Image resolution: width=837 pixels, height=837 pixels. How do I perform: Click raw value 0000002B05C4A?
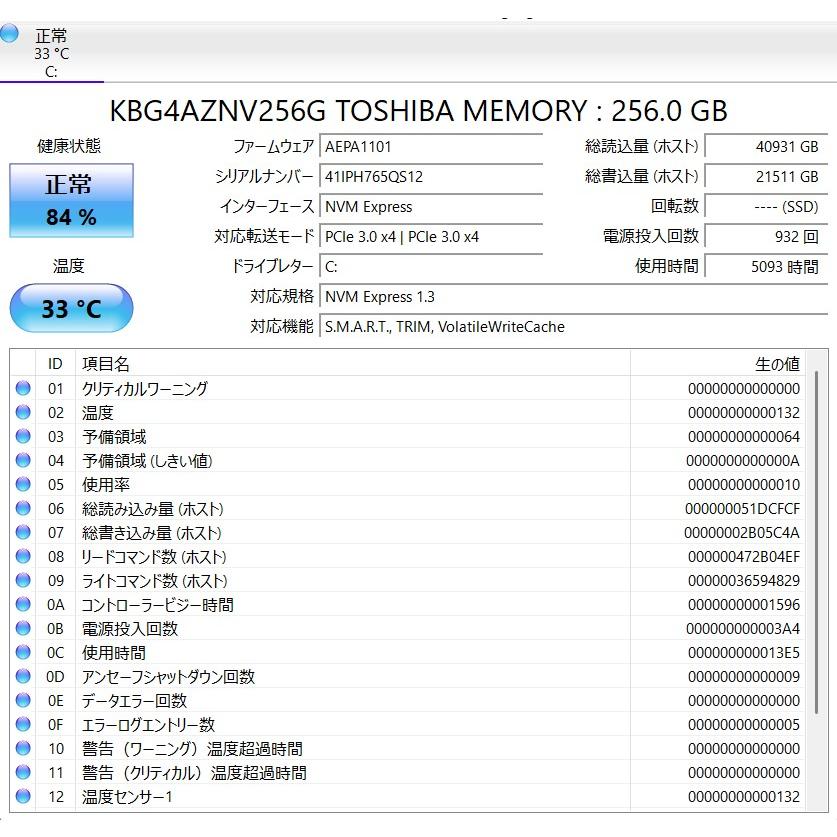(742, 533)
